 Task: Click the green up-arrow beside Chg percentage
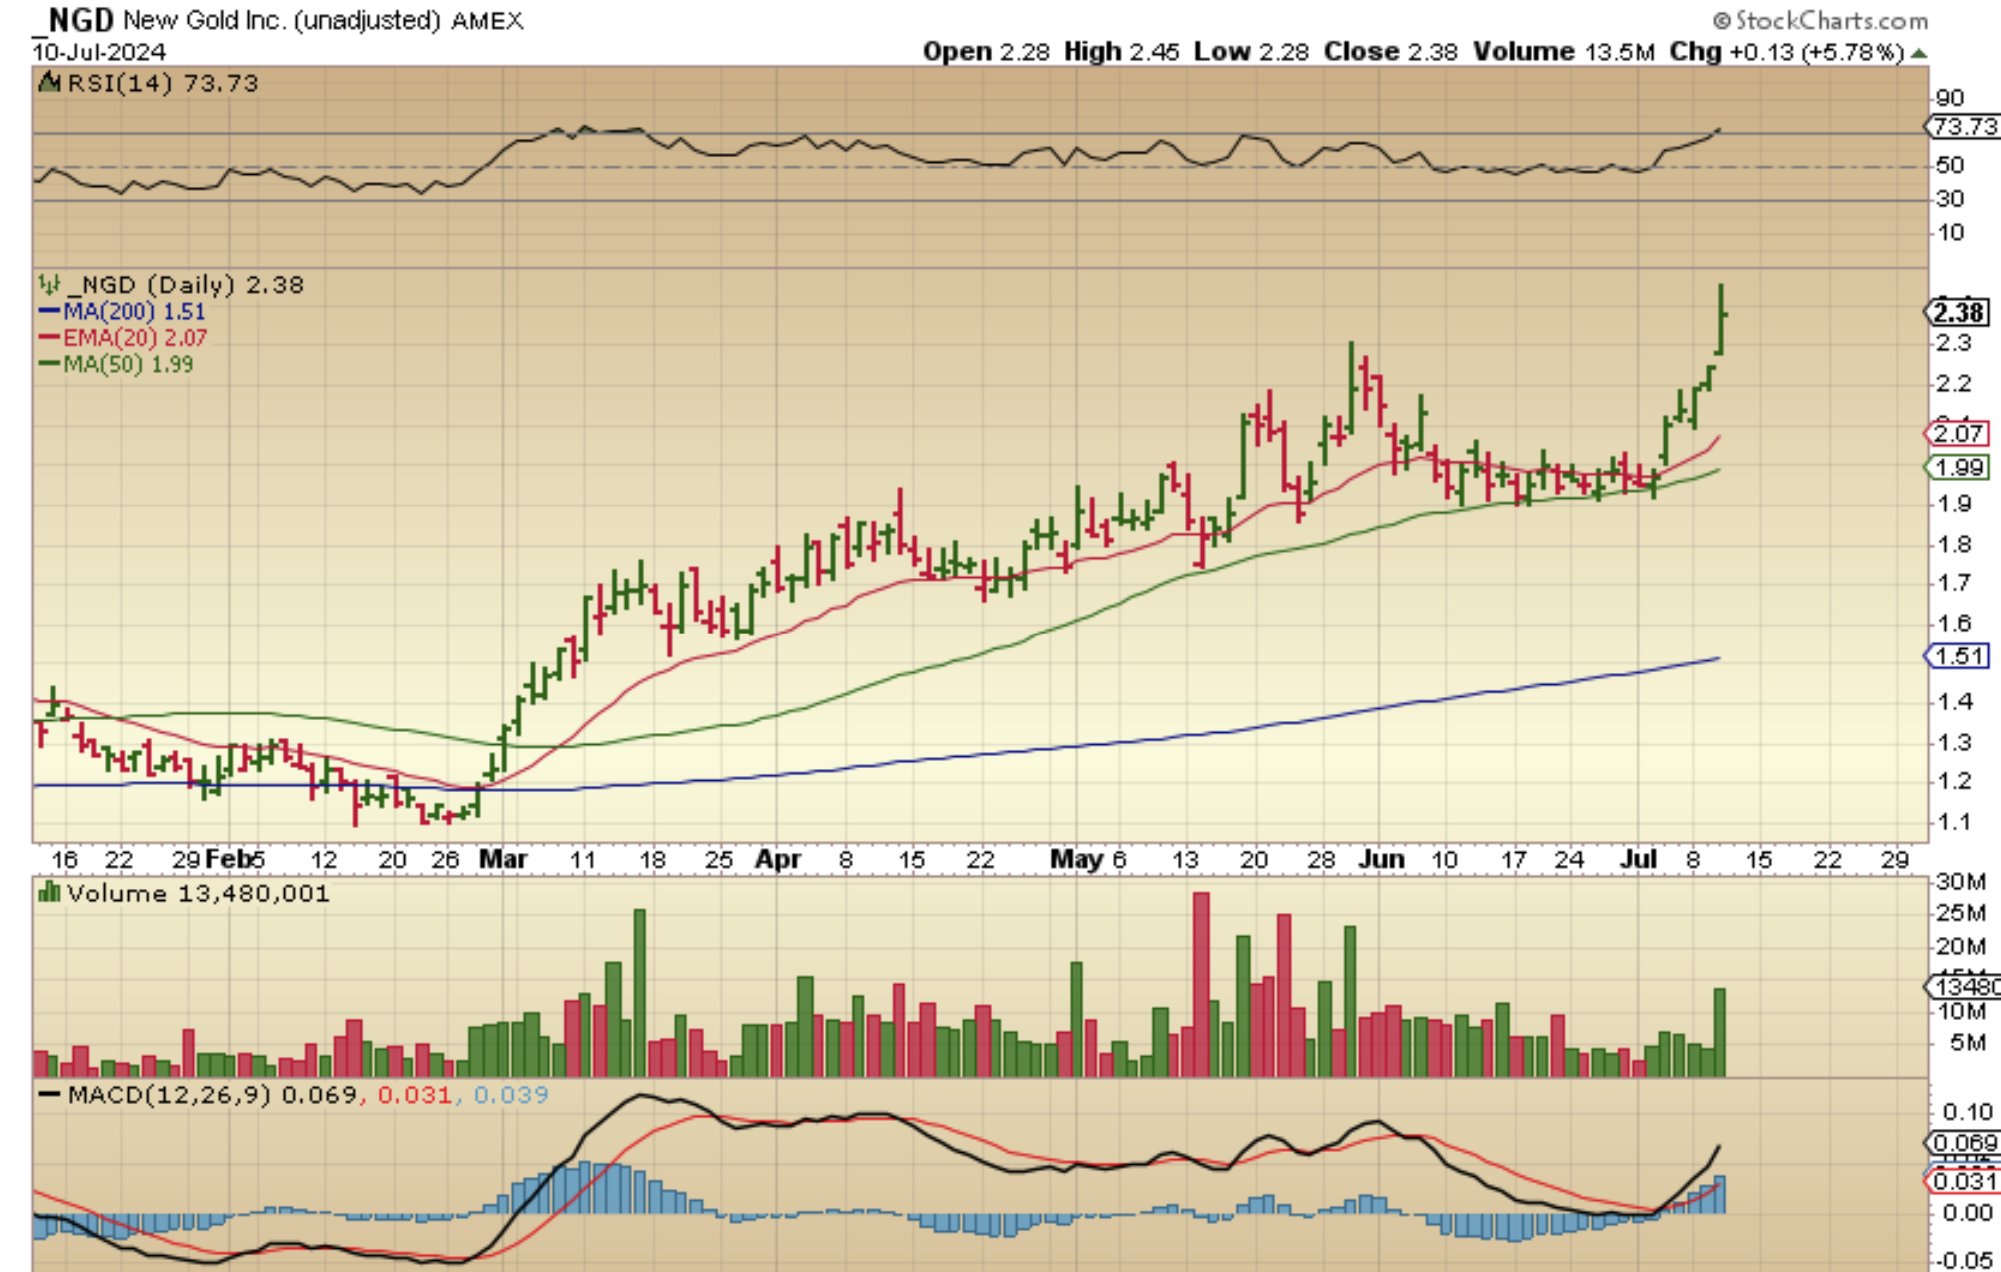point(1918,54)
